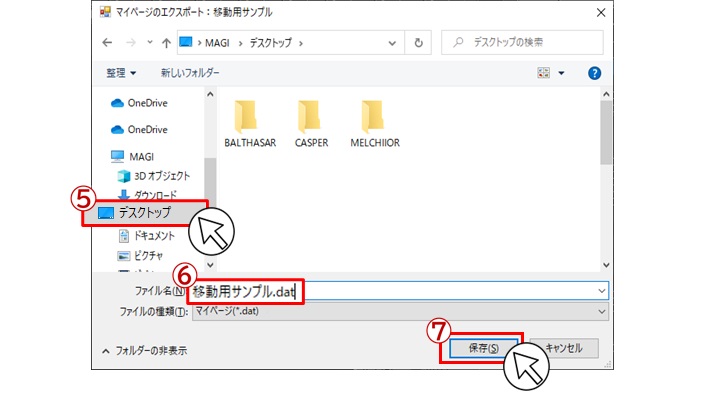Close the export dialog
This screenshot has height=395, width=713.
click(601, 13)
